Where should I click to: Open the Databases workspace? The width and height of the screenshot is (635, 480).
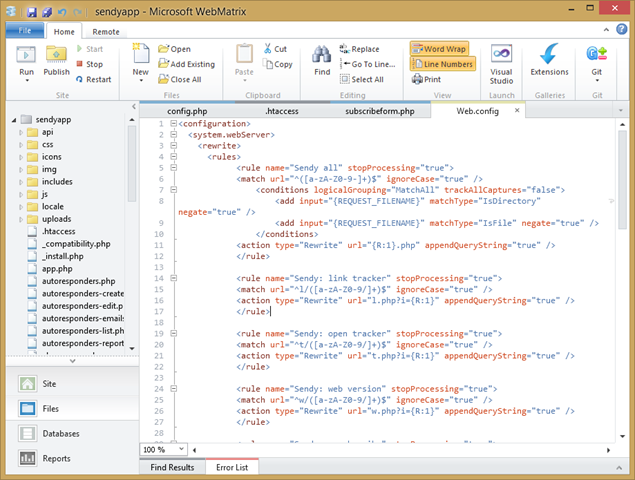pyautogui.click(x=72, y=433)
